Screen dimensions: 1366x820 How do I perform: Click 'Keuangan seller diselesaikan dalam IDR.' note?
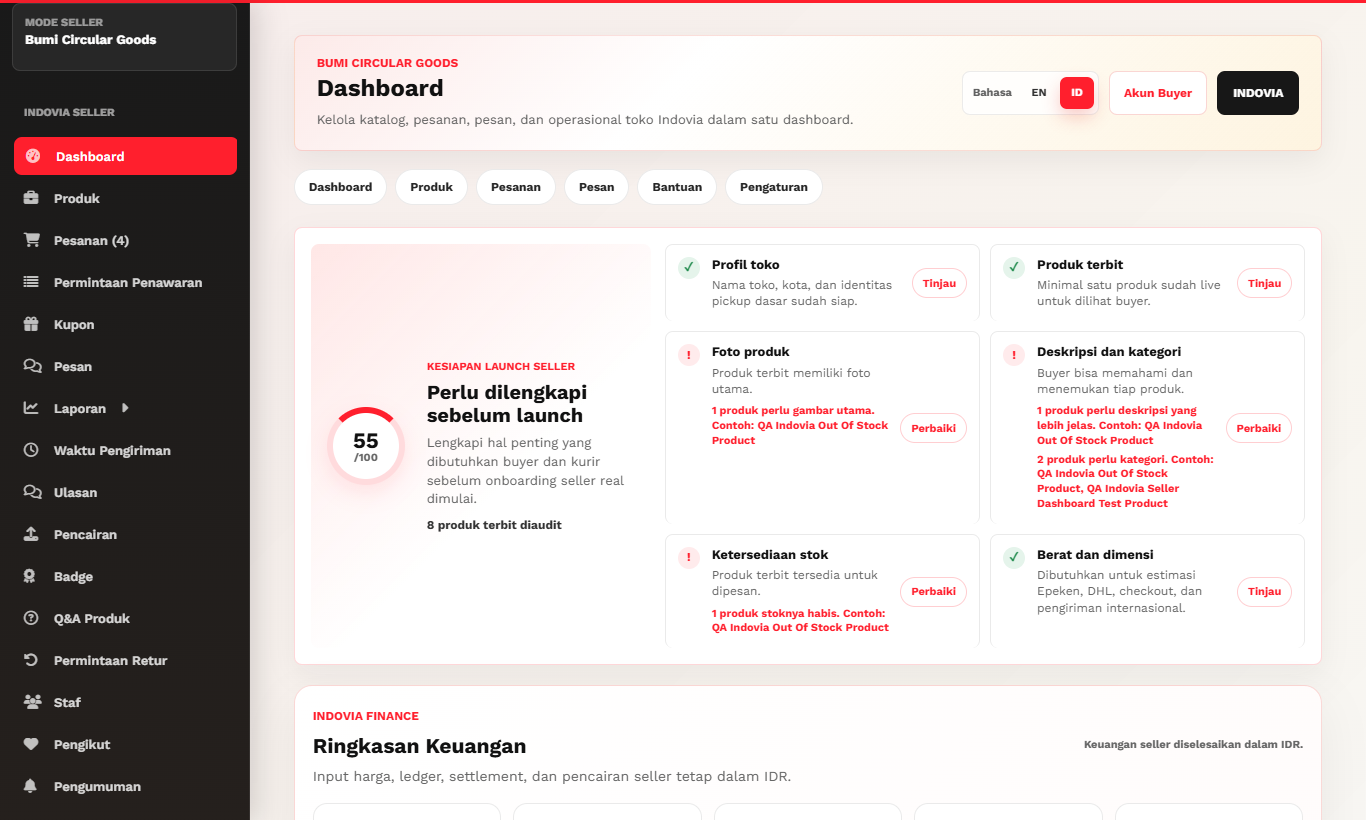pyautogui.click(x=1193, y=744)
